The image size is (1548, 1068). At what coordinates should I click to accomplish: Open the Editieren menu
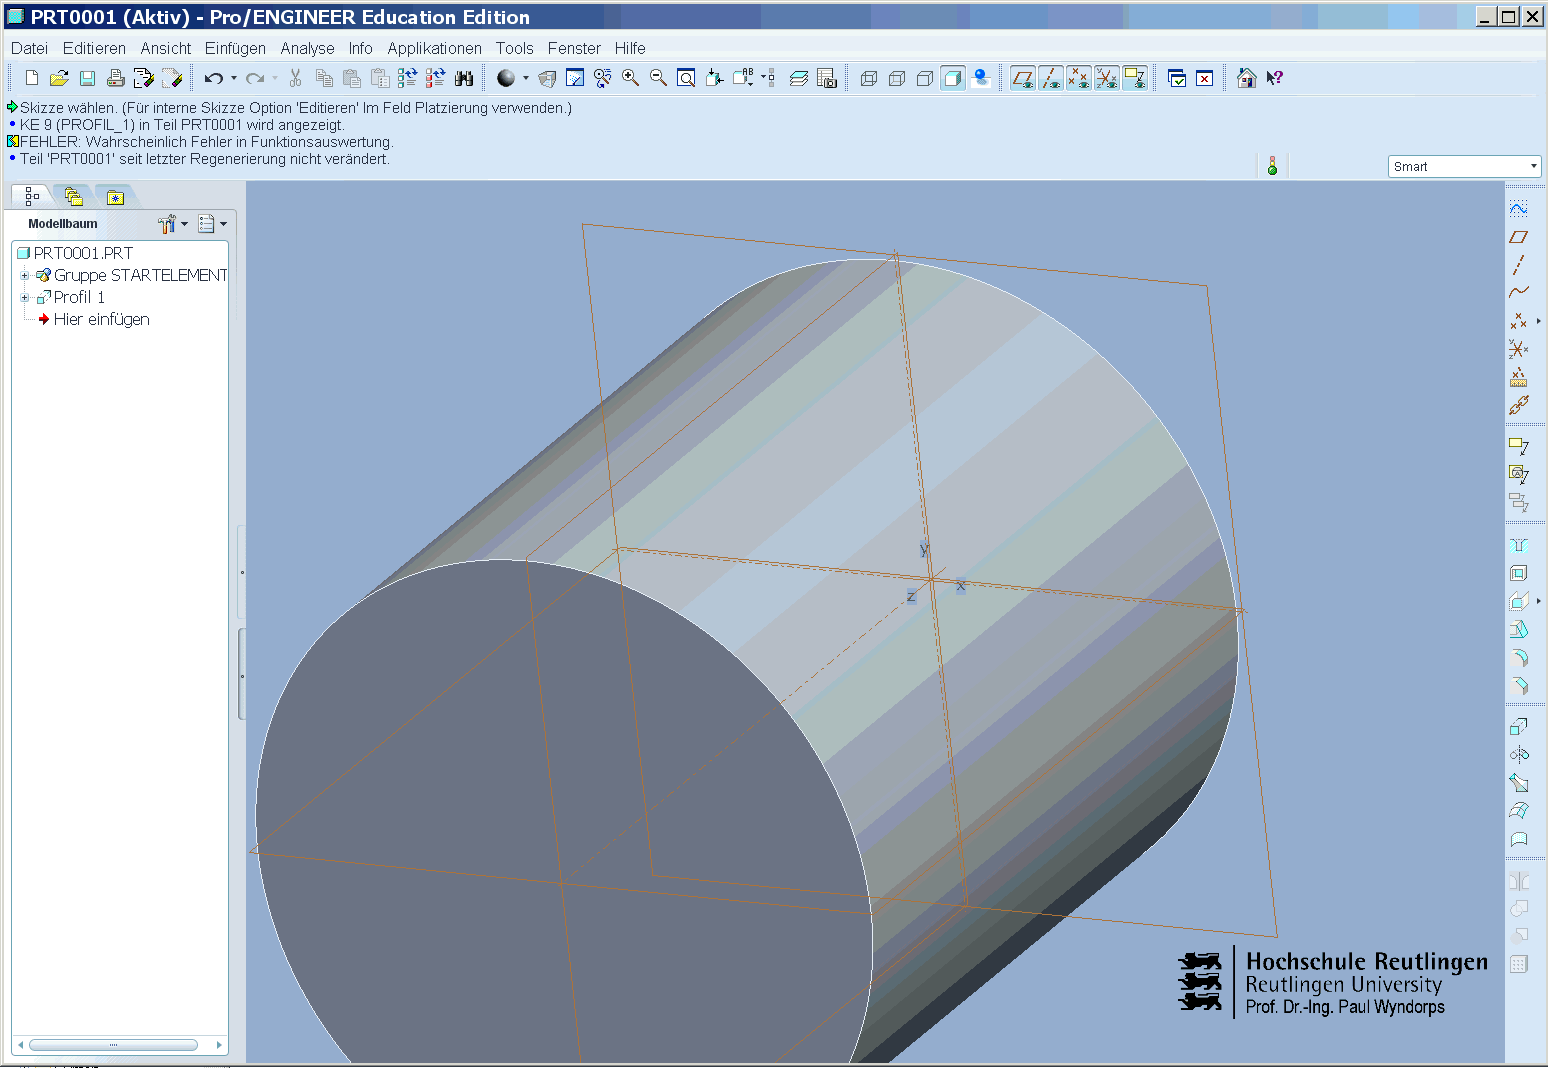coord(94,48)
